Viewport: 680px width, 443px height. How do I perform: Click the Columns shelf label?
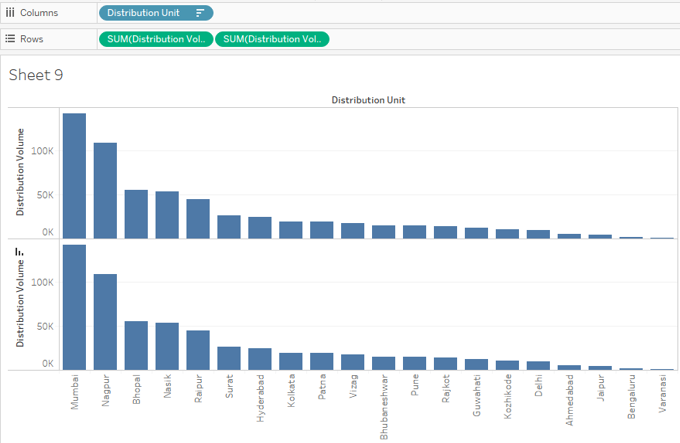point(39,13)
